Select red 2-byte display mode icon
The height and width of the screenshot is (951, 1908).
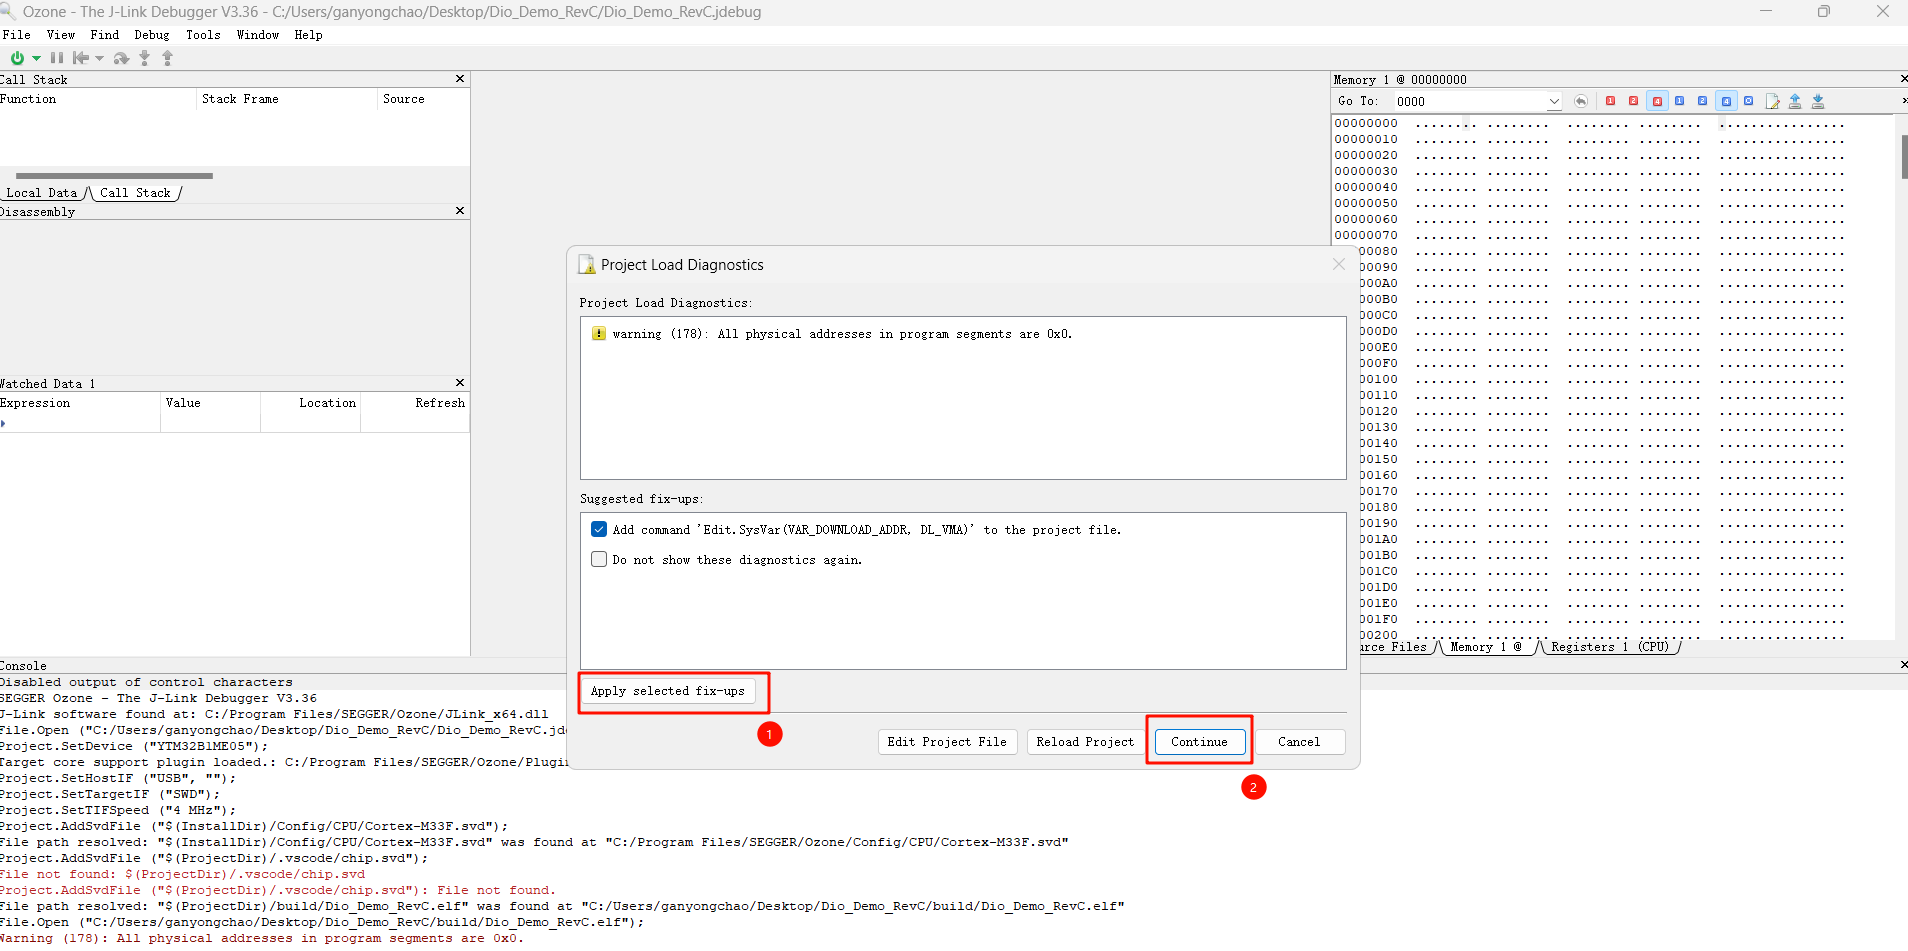coord(1633,101)
